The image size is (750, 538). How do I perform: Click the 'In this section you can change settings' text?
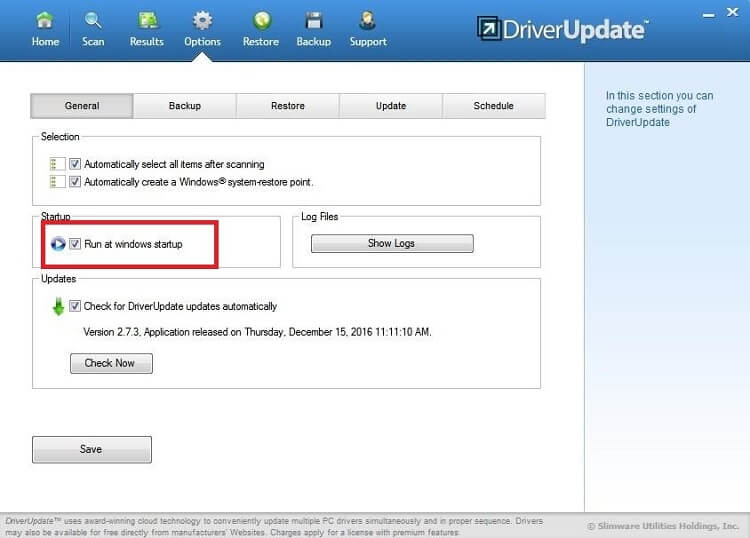coord(660,109)
